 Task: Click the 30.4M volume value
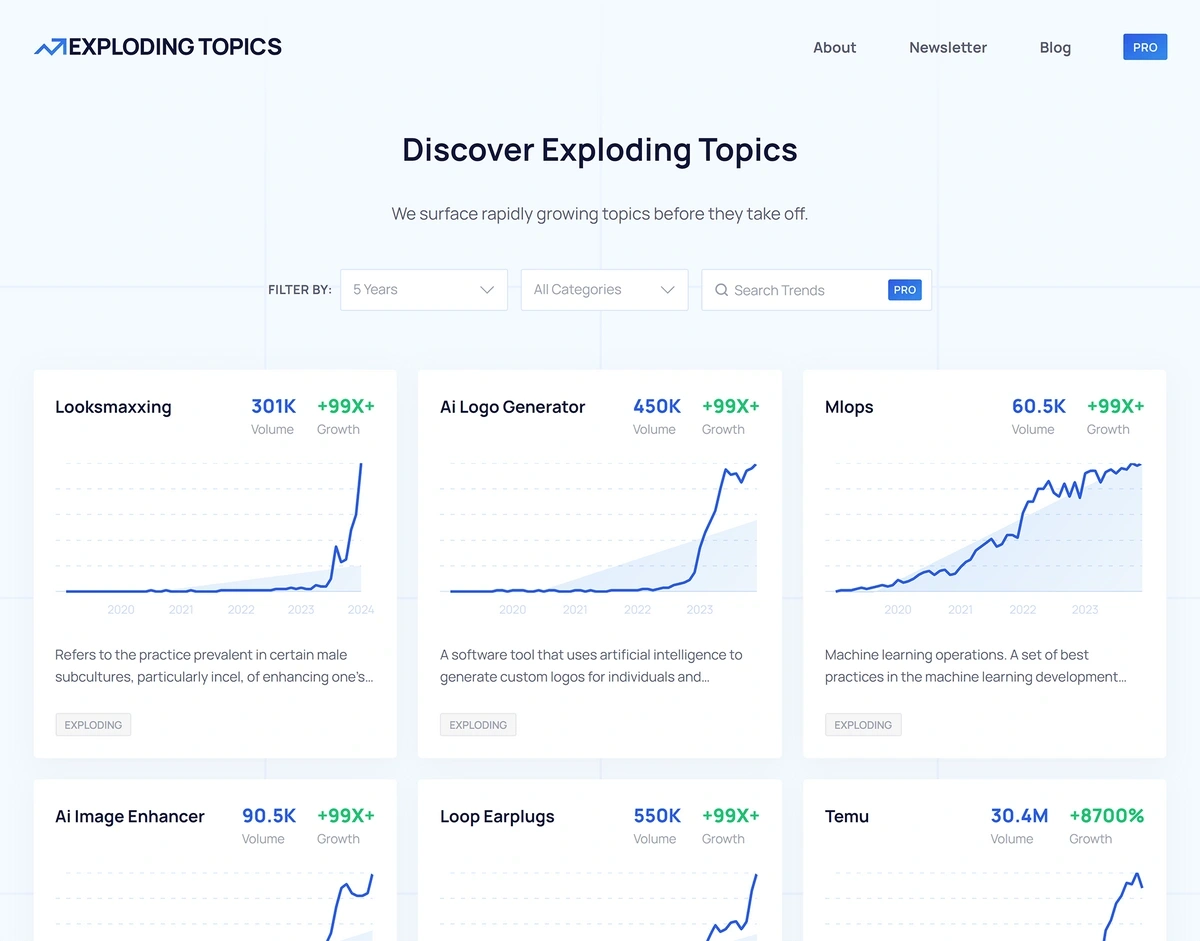tap(1019, 815)
